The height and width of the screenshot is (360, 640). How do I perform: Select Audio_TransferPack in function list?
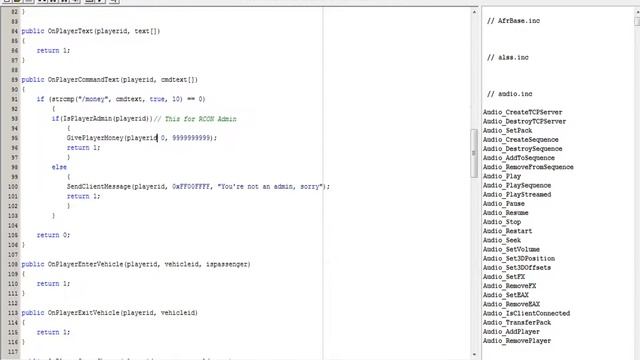coord(517,322)
